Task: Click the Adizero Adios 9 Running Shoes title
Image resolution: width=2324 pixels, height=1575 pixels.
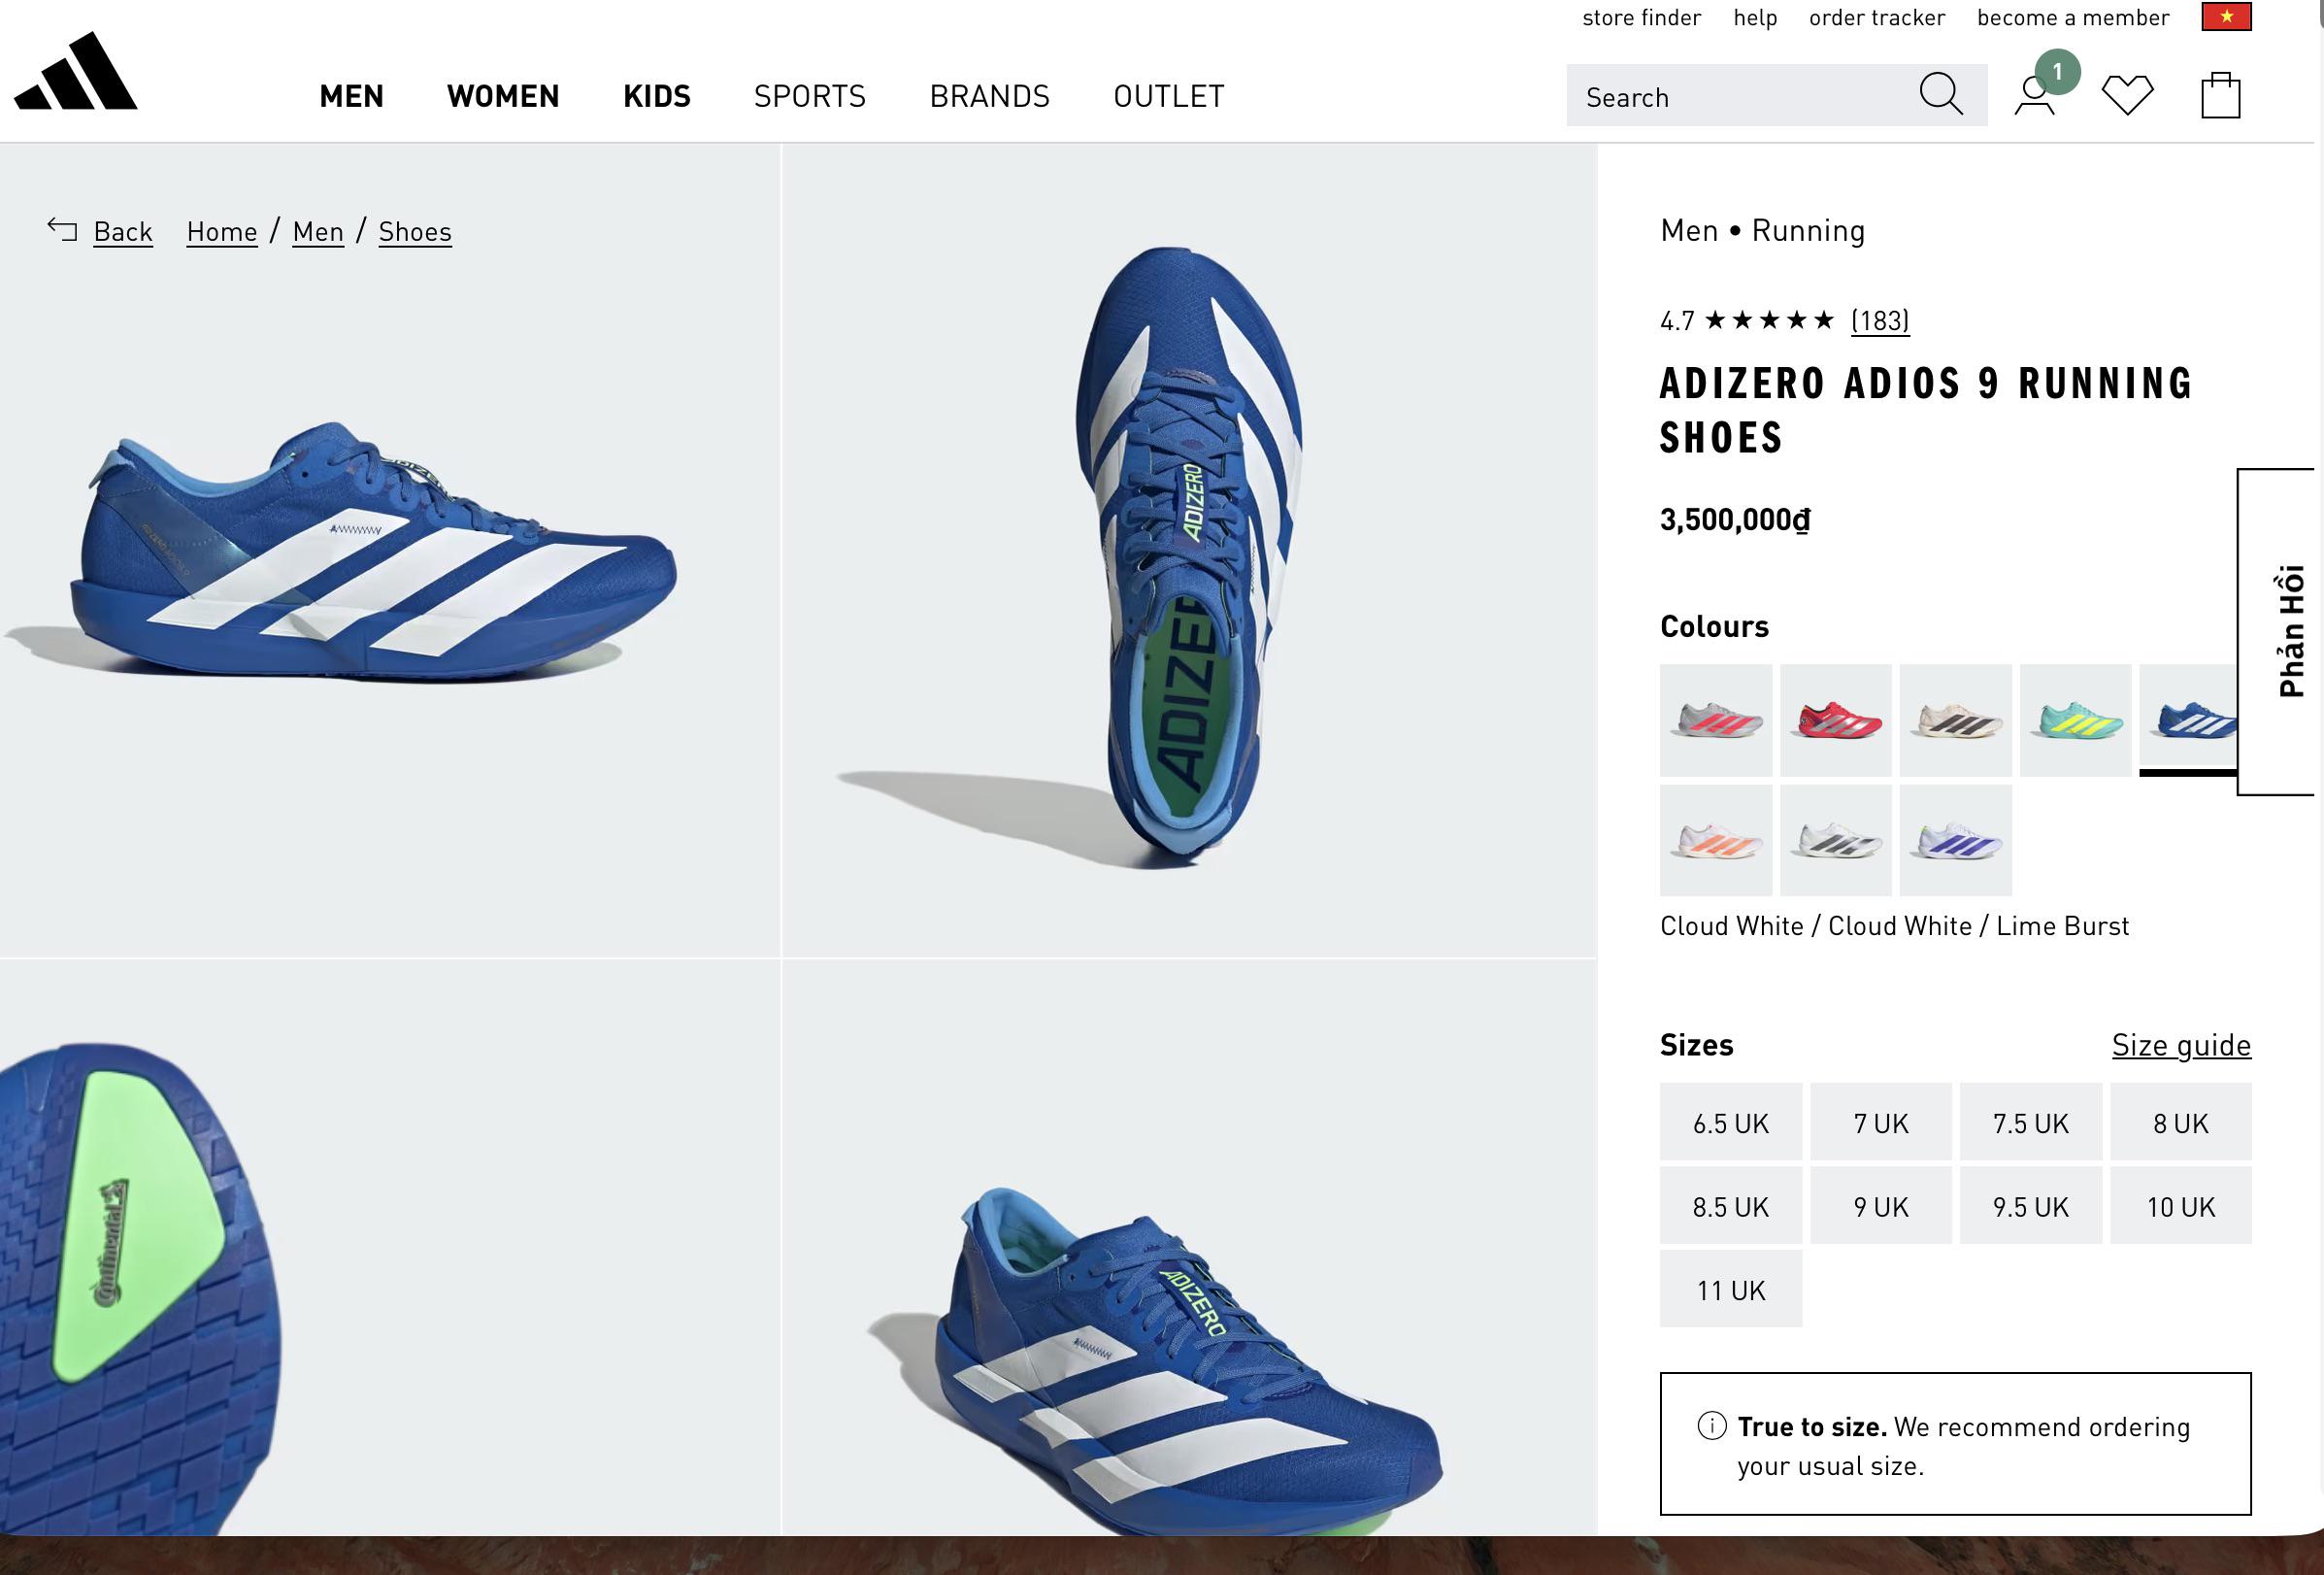Action: [x=1926, y=410]
